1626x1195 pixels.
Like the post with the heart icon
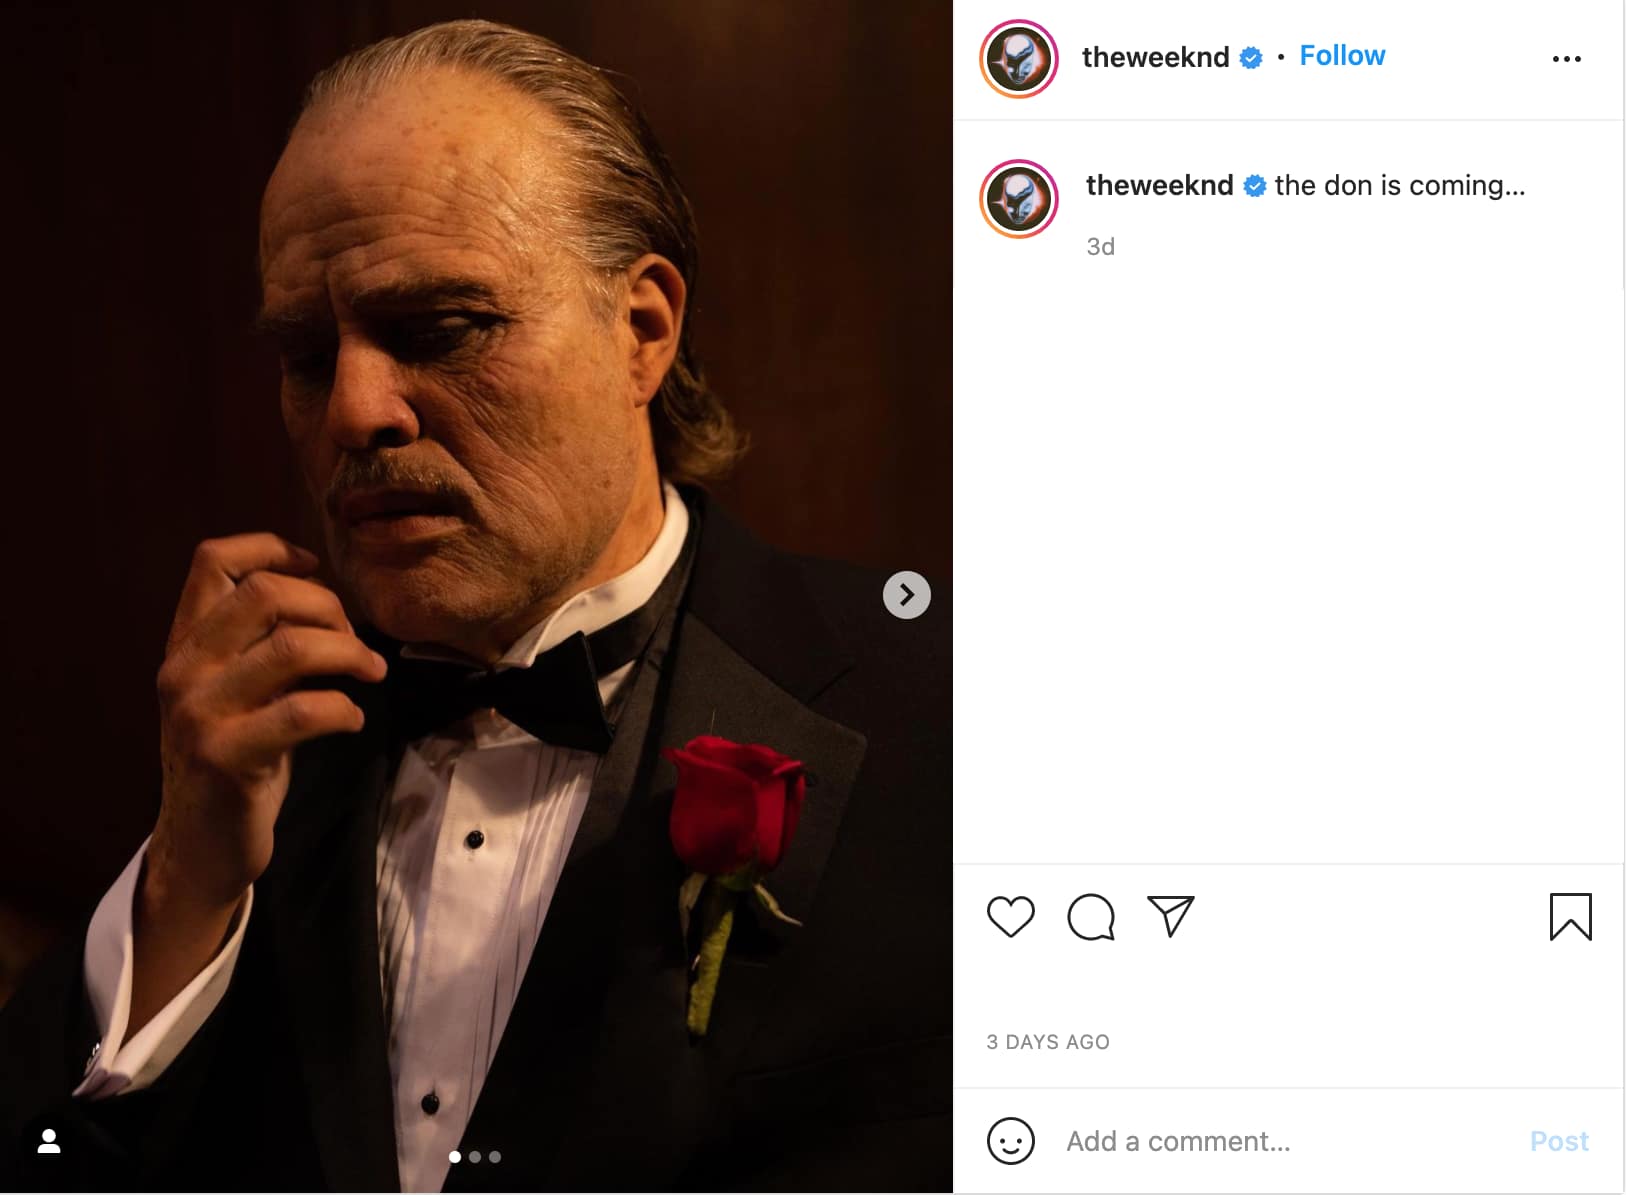tap(1011, 917)
